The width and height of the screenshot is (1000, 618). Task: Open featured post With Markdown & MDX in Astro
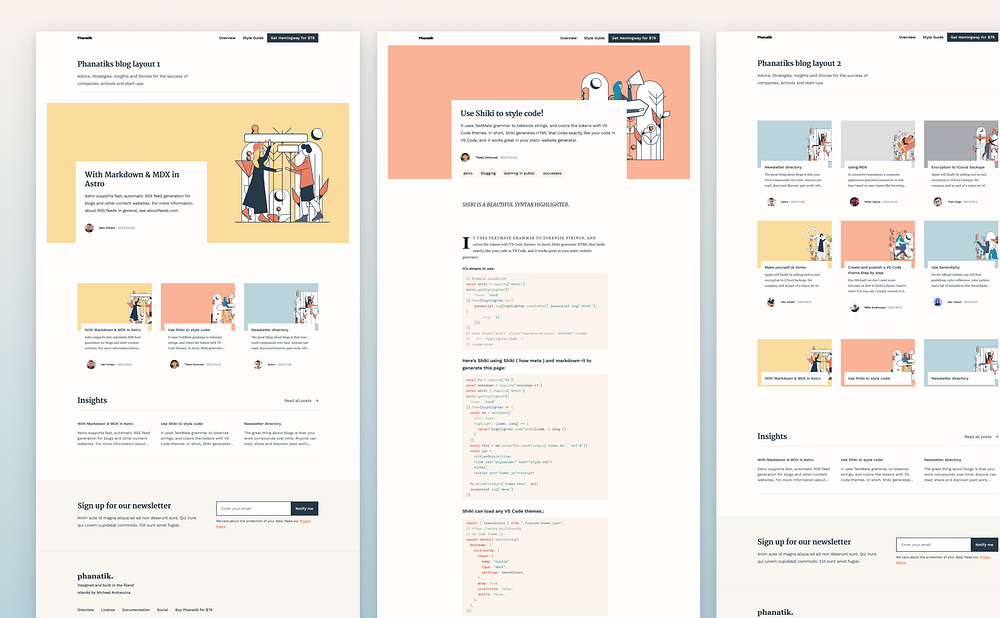(x=132, y=179)
